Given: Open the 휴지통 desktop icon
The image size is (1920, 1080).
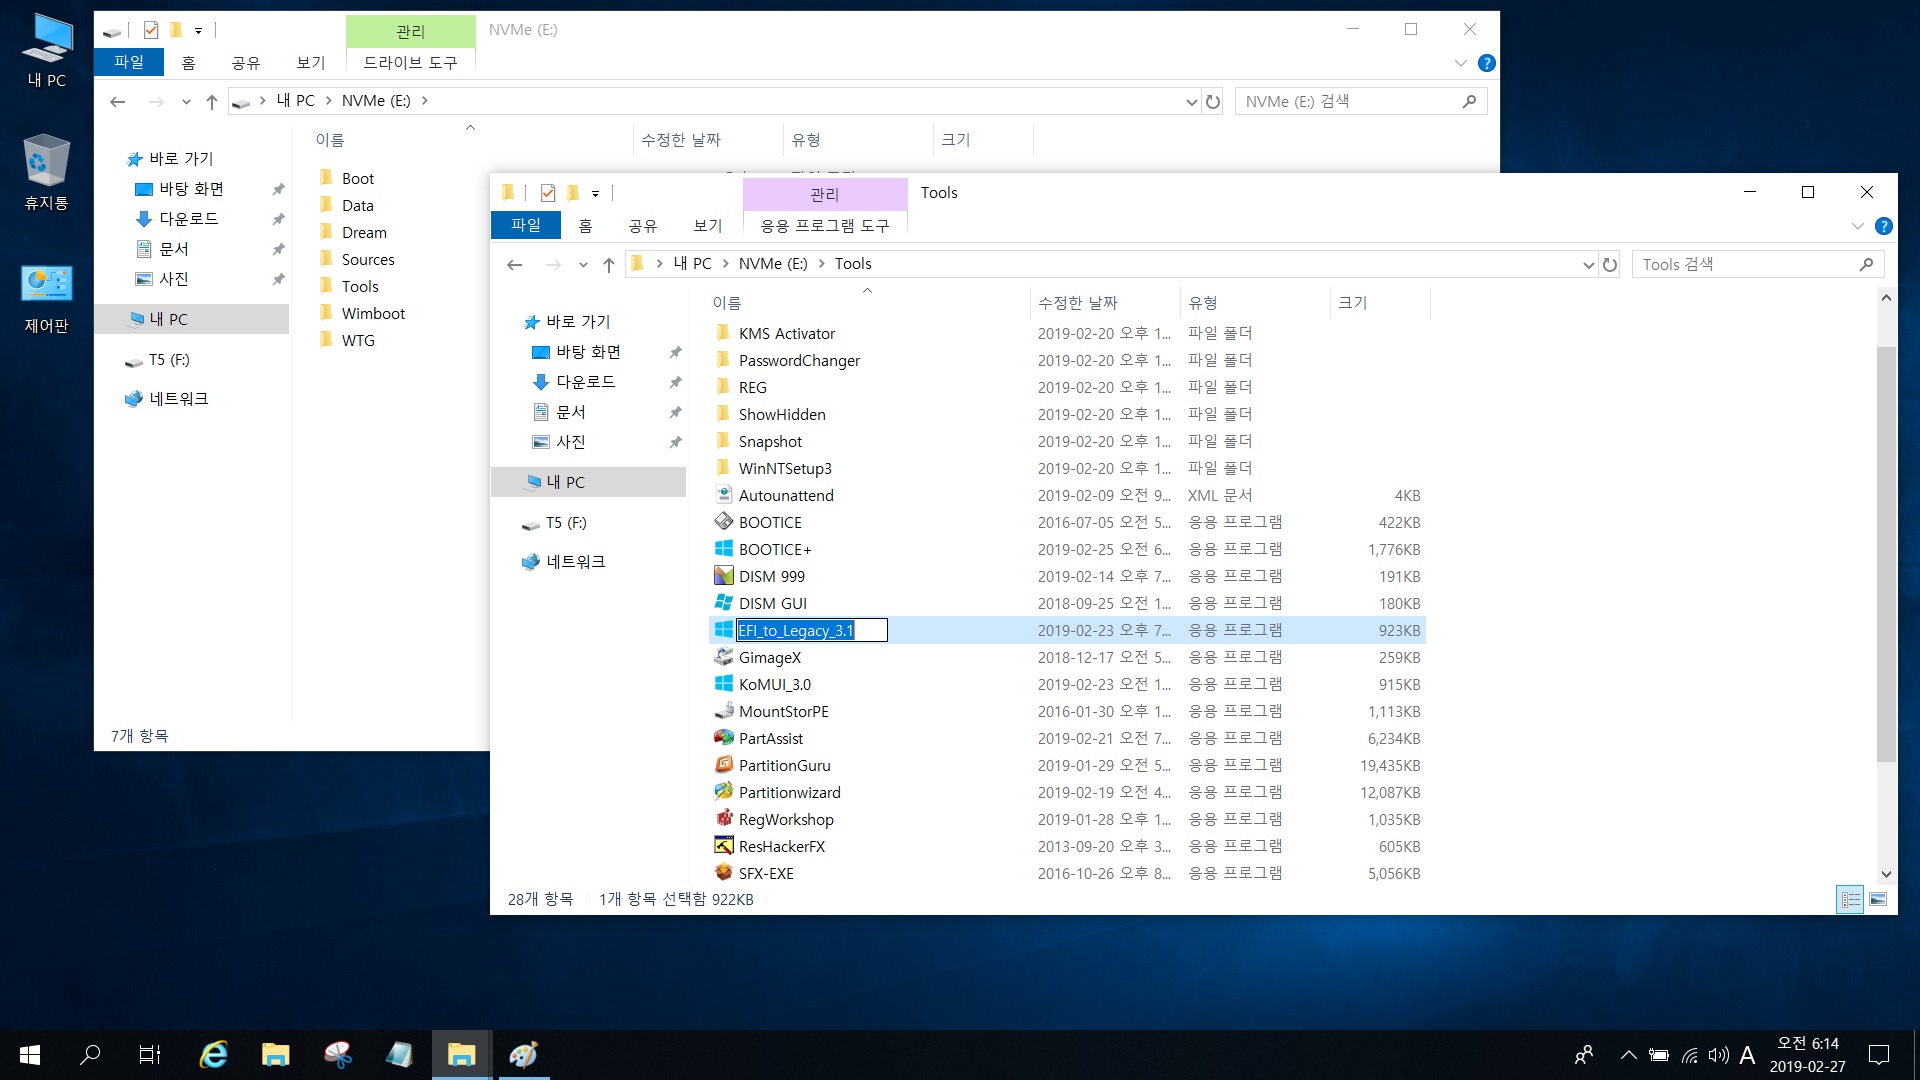Looking at the screenshot, I should tap(47, 173).
